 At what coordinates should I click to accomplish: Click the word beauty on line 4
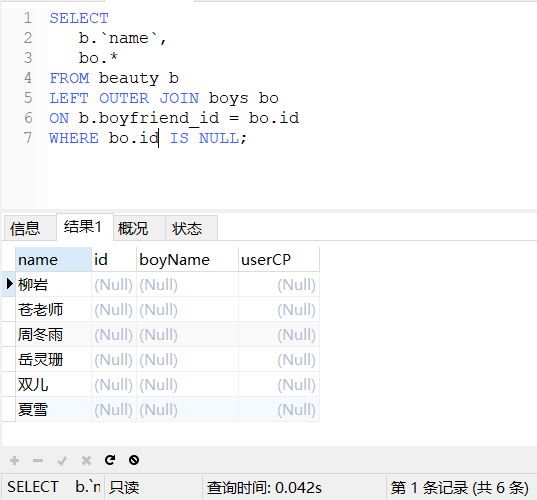129,78
